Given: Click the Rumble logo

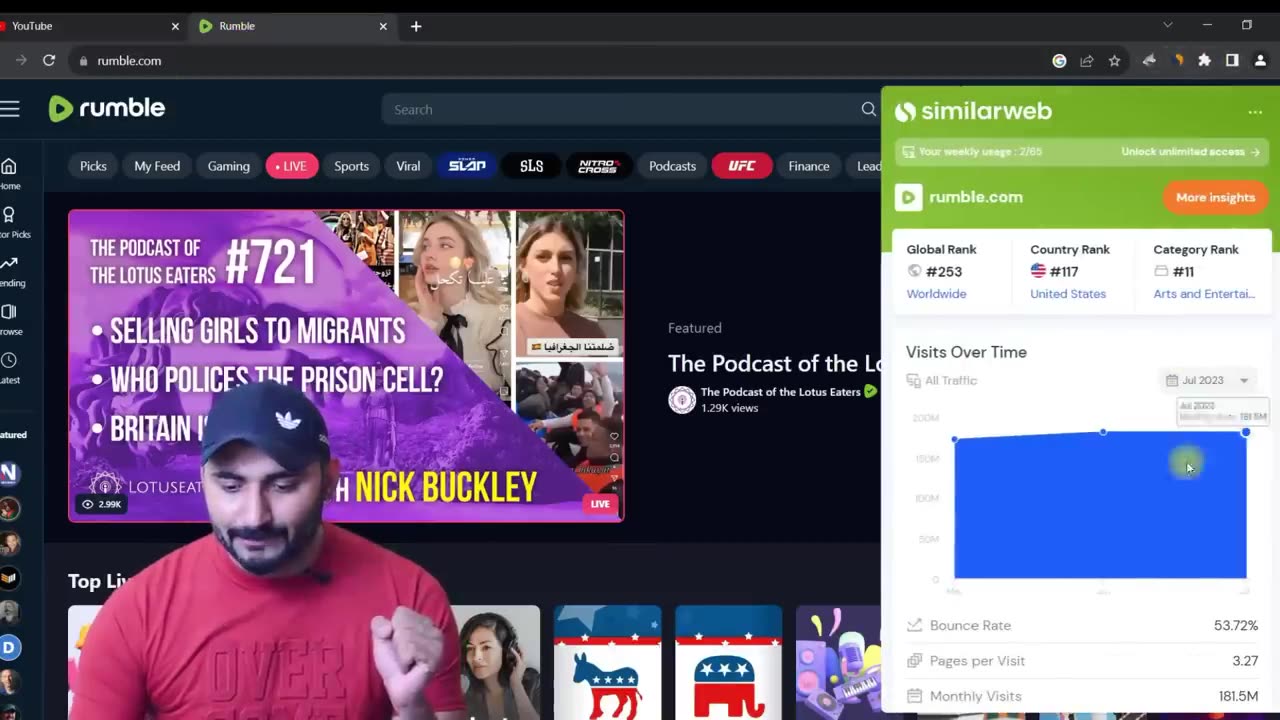Looking at the screenshot, I should point(107,108).
